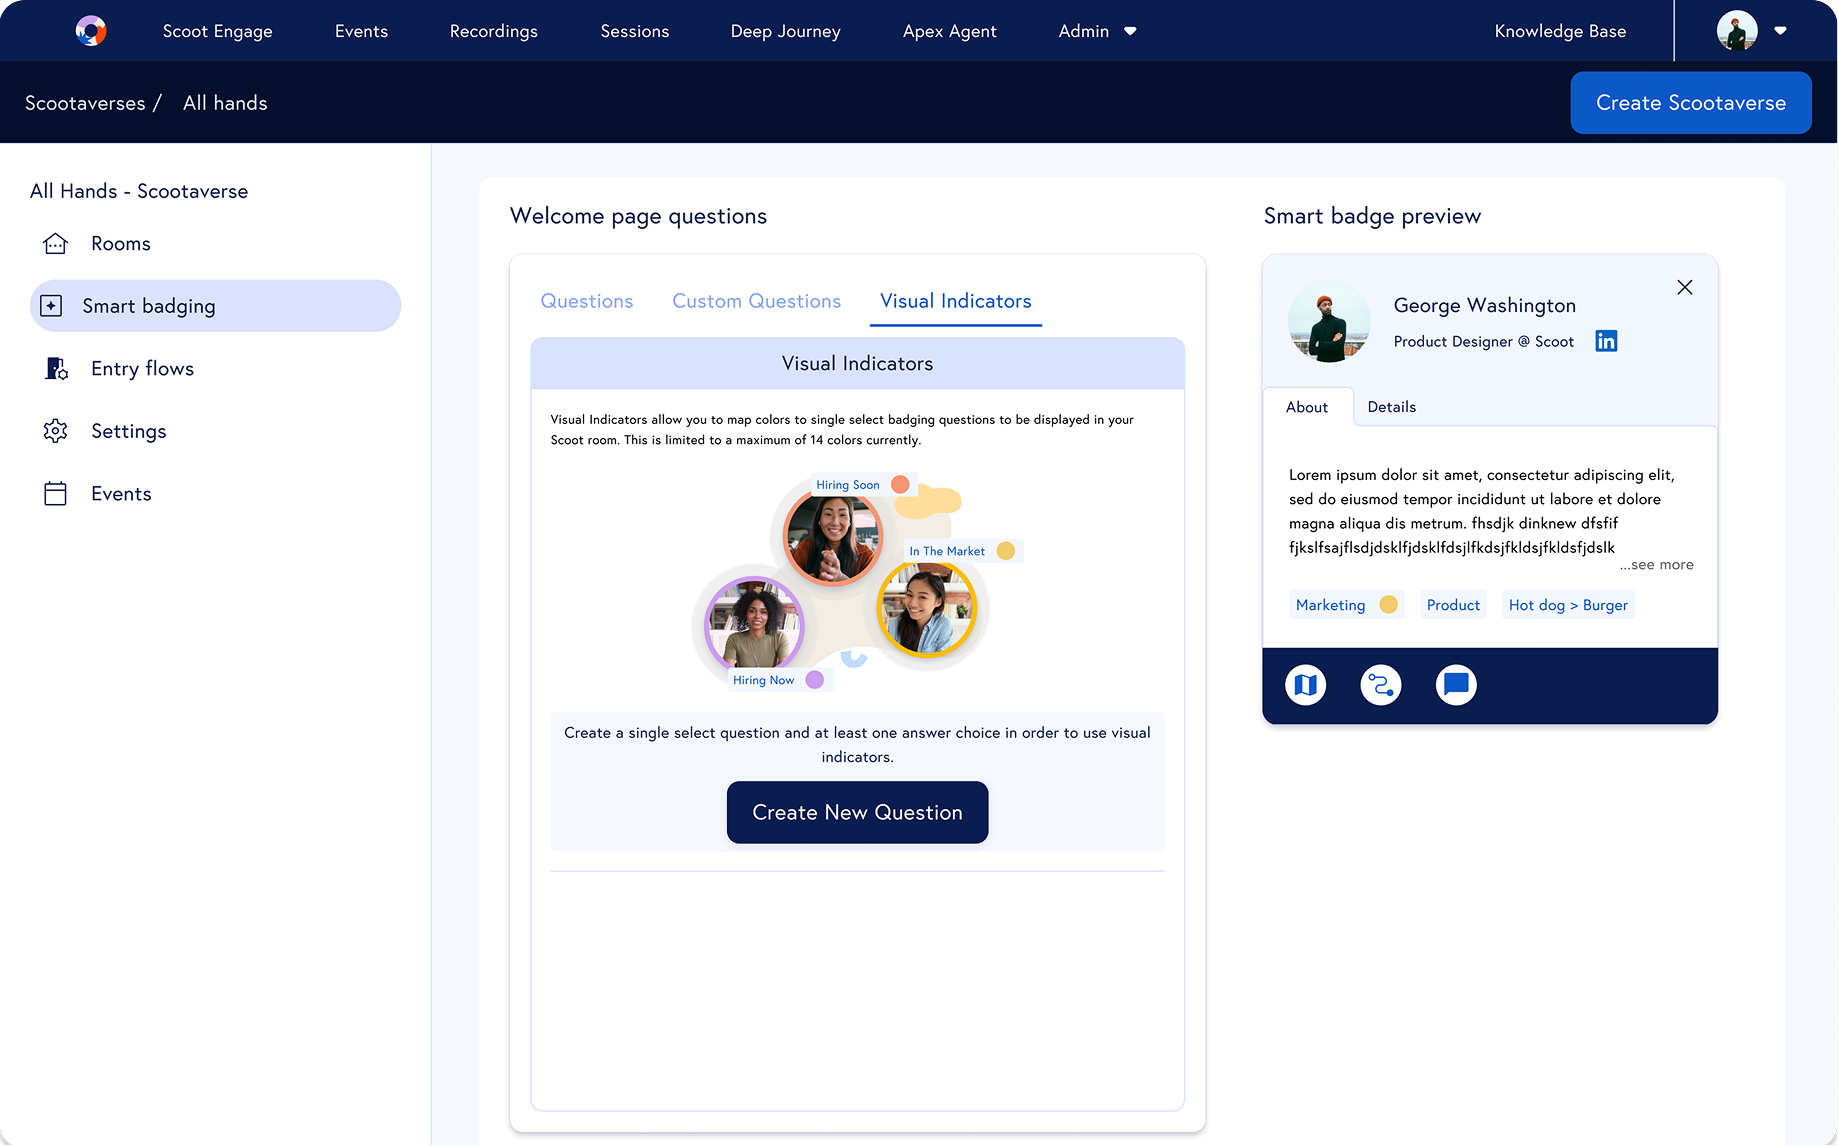This screenshot has height=1146, width=1838.
Task: Click the Entry flows door icon
Action: (x=56, y=369)
